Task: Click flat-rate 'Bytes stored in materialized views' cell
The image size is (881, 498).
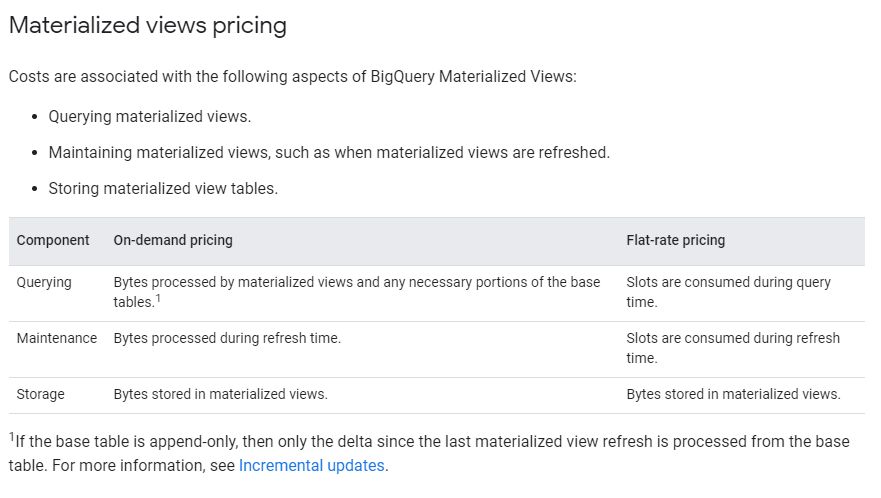Action: pyautogui.click(x=733, y=394)
